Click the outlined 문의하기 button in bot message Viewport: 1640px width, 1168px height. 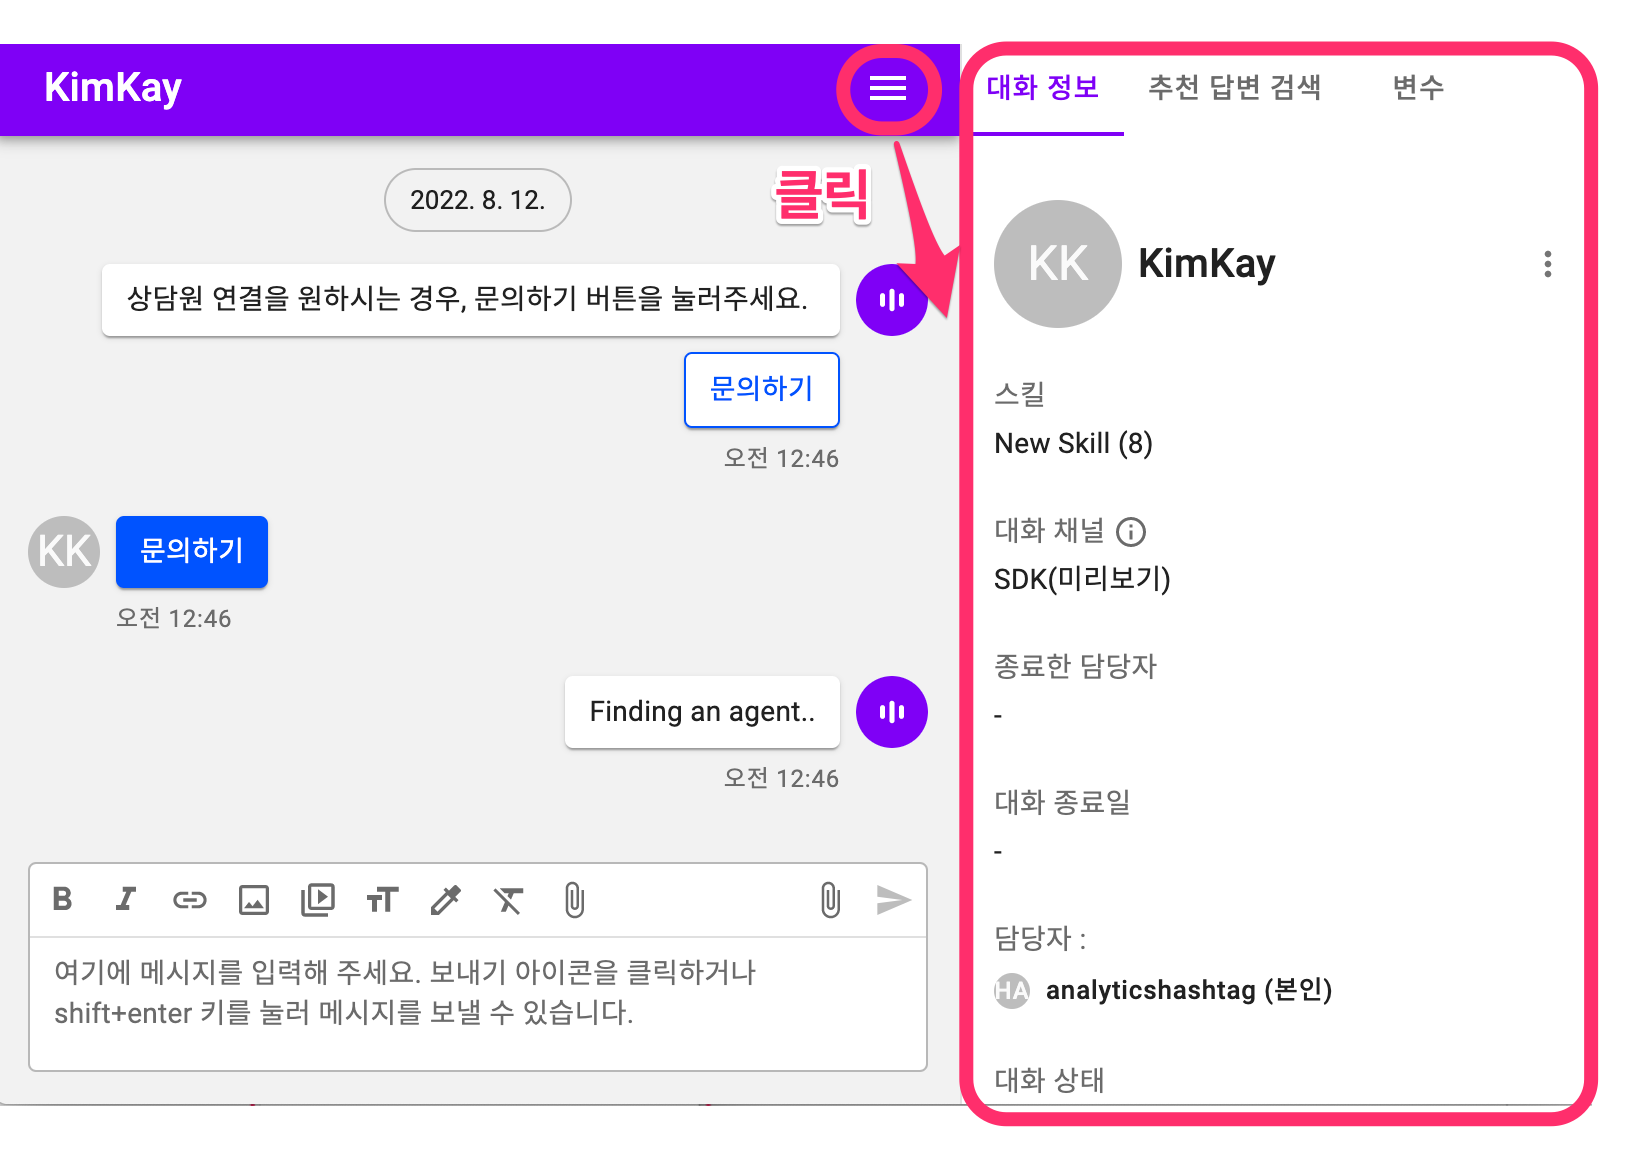pyautogui.click(x=761, y=389)
